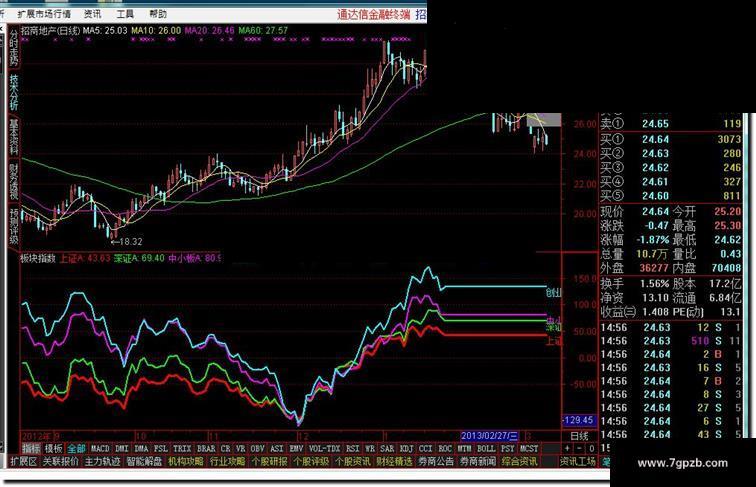Click the plus zoom-in button
The image size is (756, 487).
(567, 448)
